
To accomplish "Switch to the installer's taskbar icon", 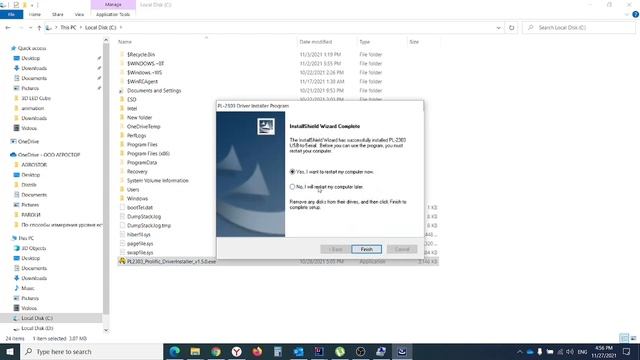I will click(x=402, y=351).
